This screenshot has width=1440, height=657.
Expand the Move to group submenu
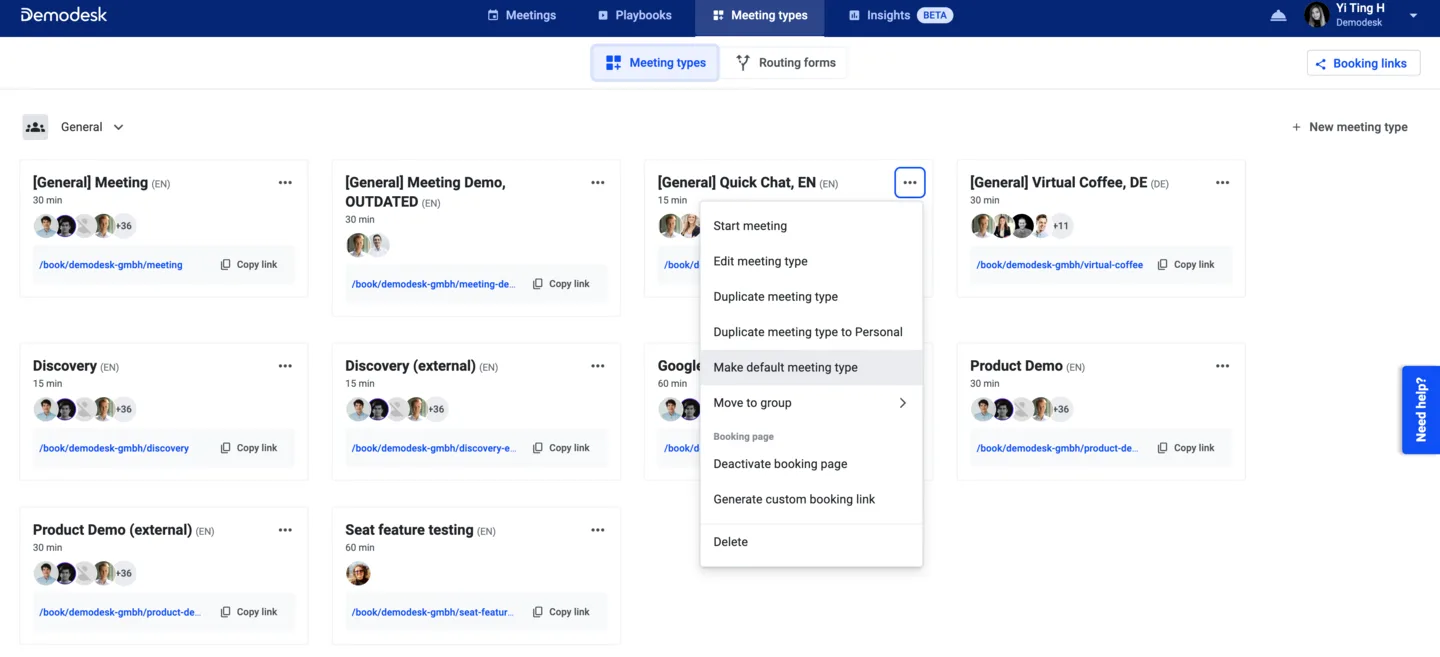coord(811,403)
